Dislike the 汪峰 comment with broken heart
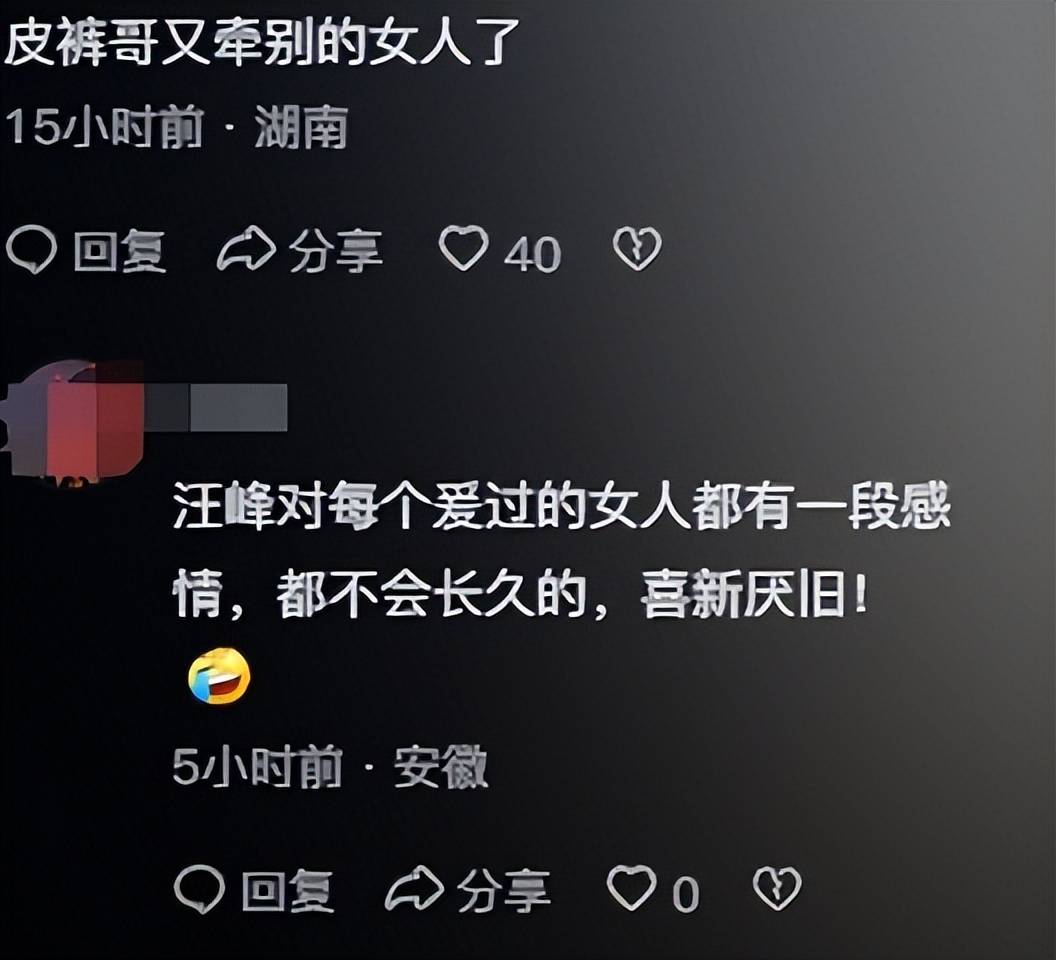1056x960 pixels. tap(777, 888)
